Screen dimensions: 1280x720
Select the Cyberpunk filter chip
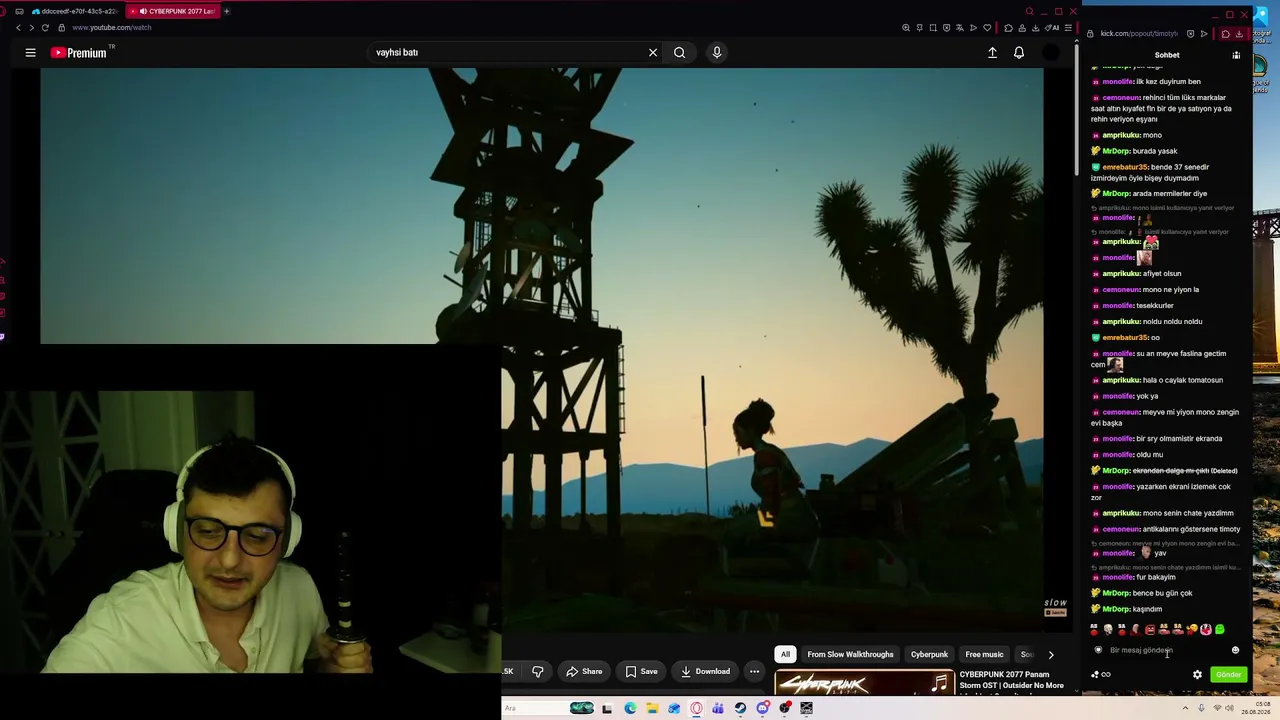(x=929, y=655)
